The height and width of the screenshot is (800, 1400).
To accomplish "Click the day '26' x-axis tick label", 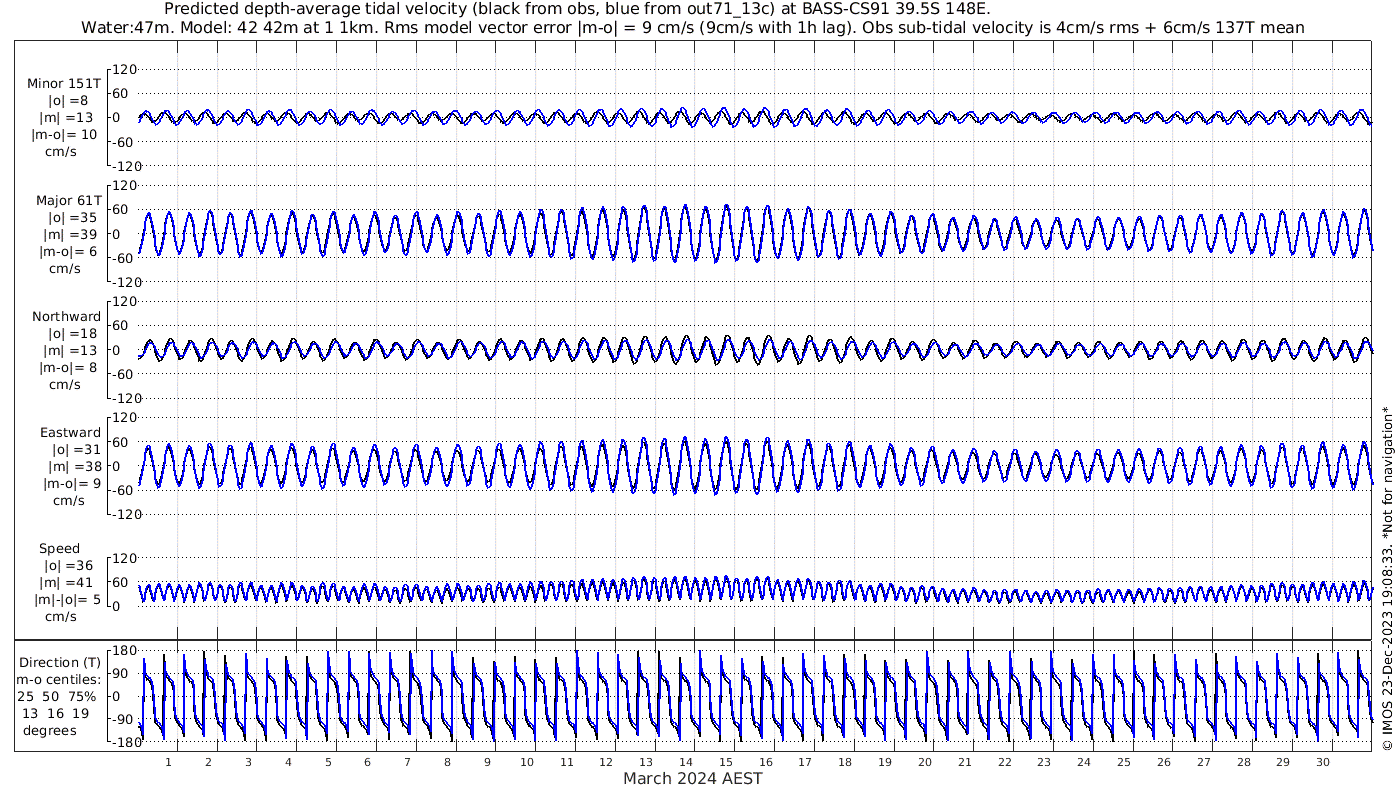I will [1164, 762].
